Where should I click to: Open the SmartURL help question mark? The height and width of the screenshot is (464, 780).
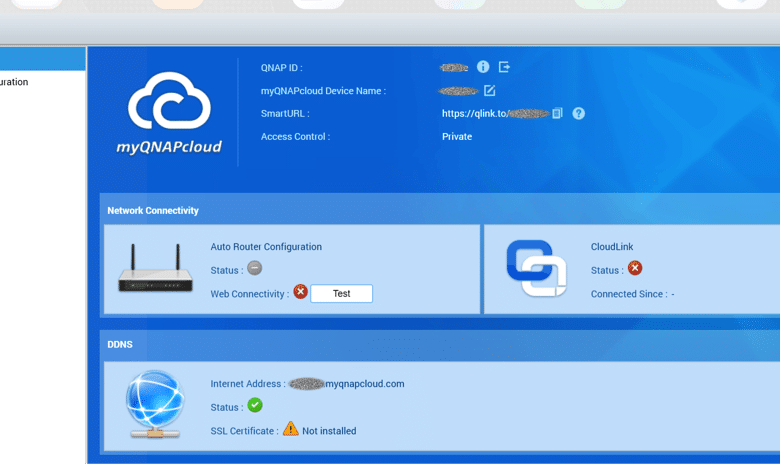pos(578,113)
